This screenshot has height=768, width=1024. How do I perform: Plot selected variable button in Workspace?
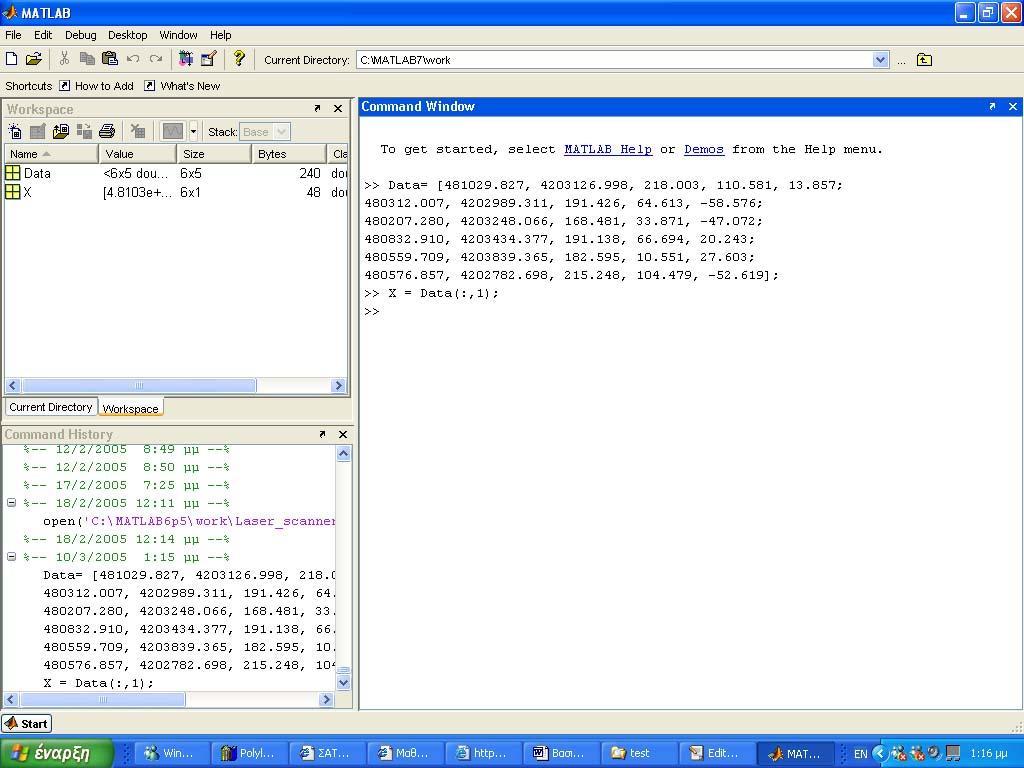point(173,131)
